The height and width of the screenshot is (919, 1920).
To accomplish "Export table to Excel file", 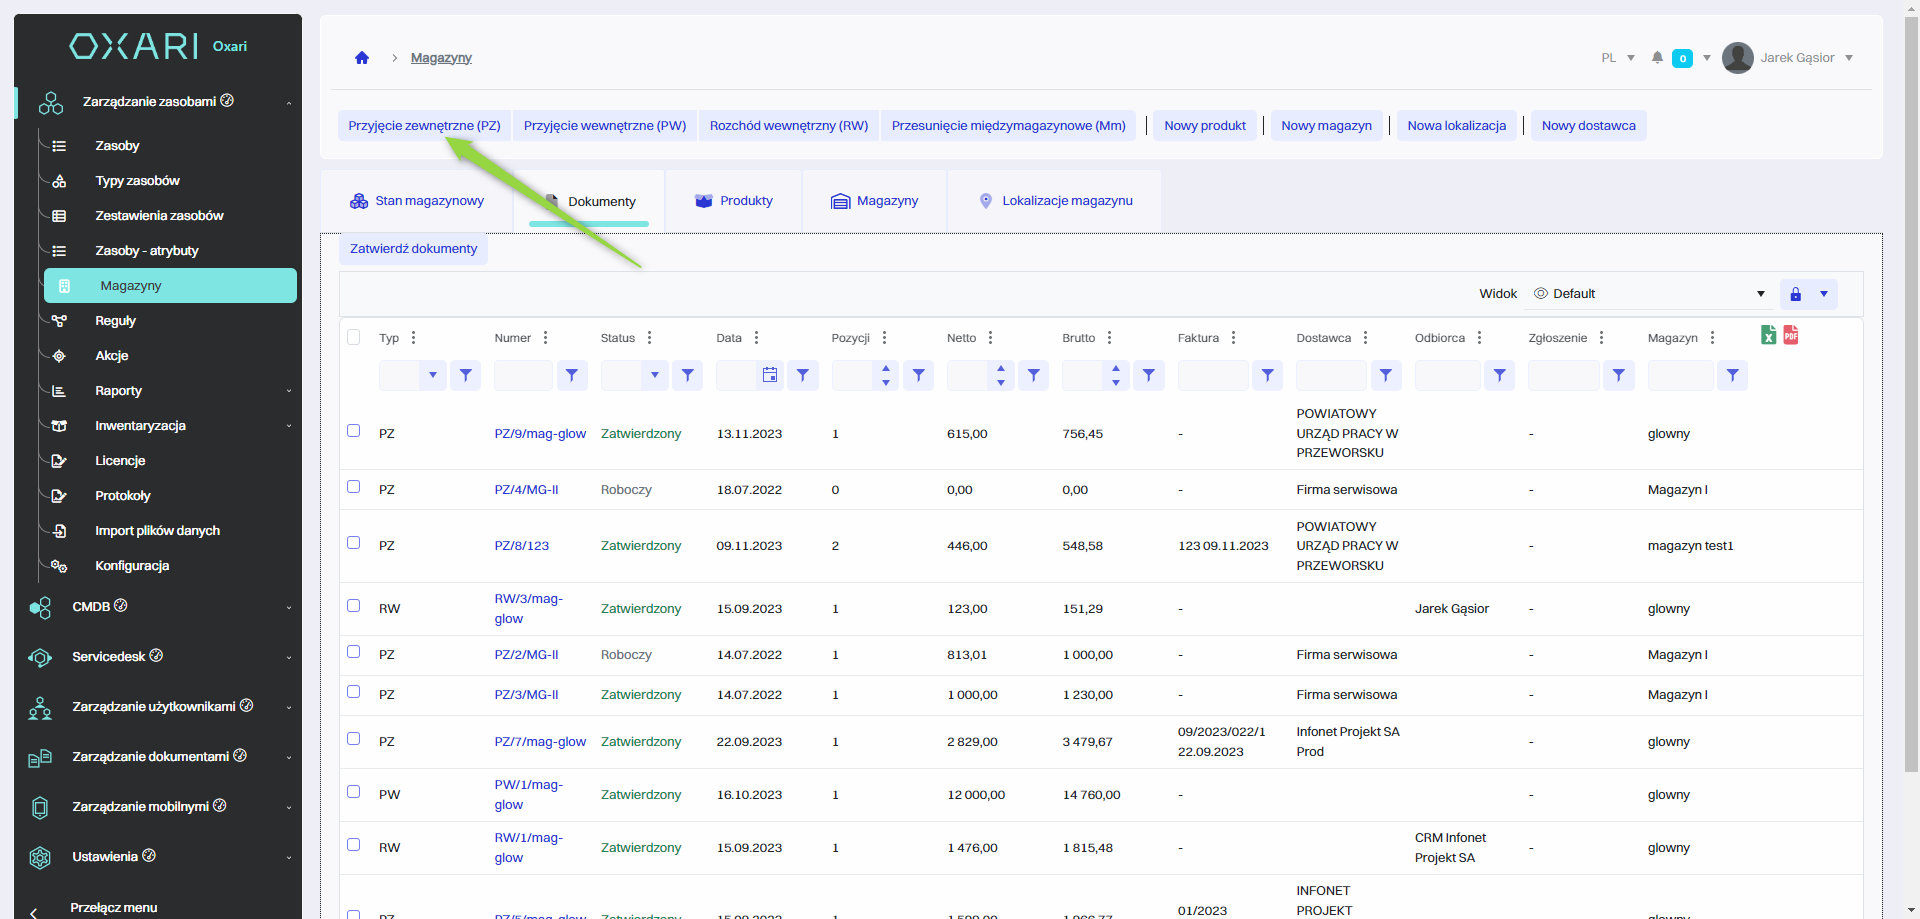I will 1768,335.
